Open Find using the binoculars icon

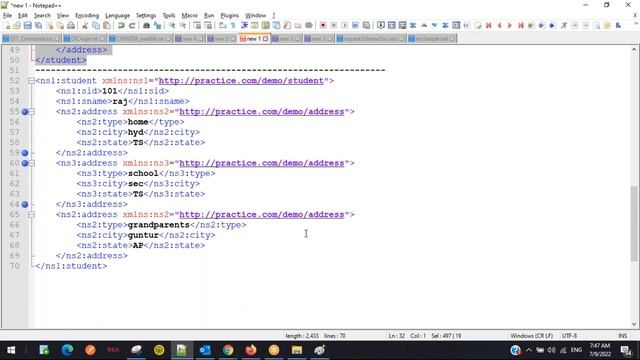click(x=146, y=25)
